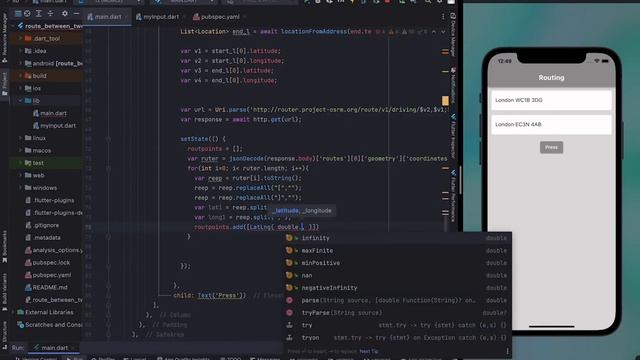Click the editor tabs more options icon
The width and height of the screenshot is (640, 360).
click(x=443, y=17)
